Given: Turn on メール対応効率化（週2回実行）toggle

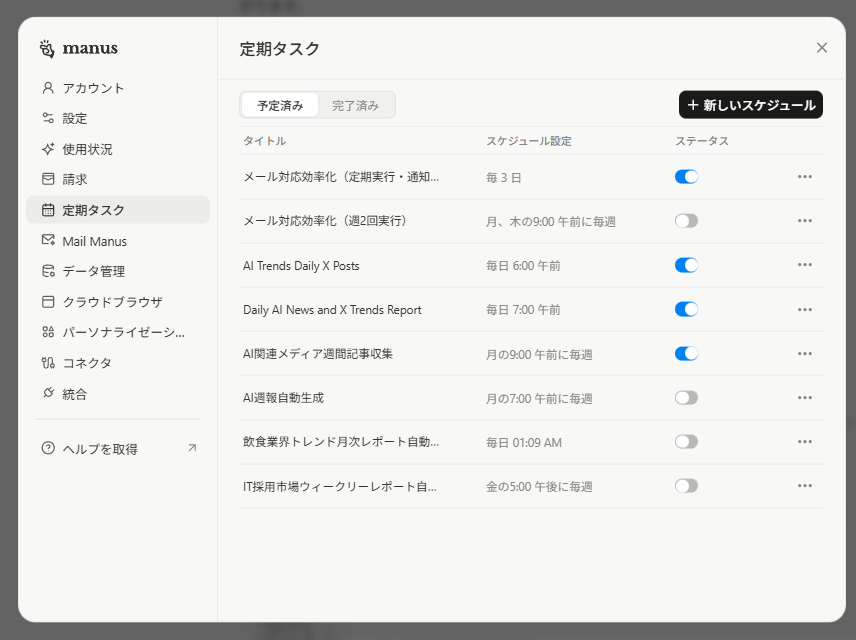Looking at the screenshot, I should pos(686,221).
